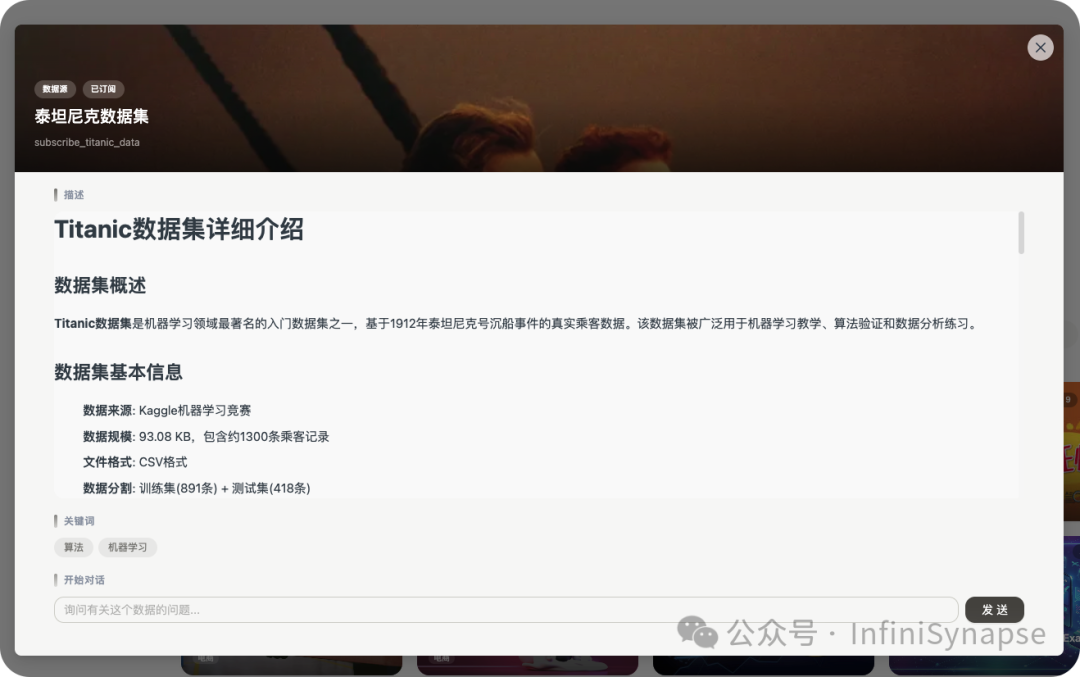Click the 文件格式 CSV格式 line
This screenshot has width=1080, height=677.
pos(135,462)
